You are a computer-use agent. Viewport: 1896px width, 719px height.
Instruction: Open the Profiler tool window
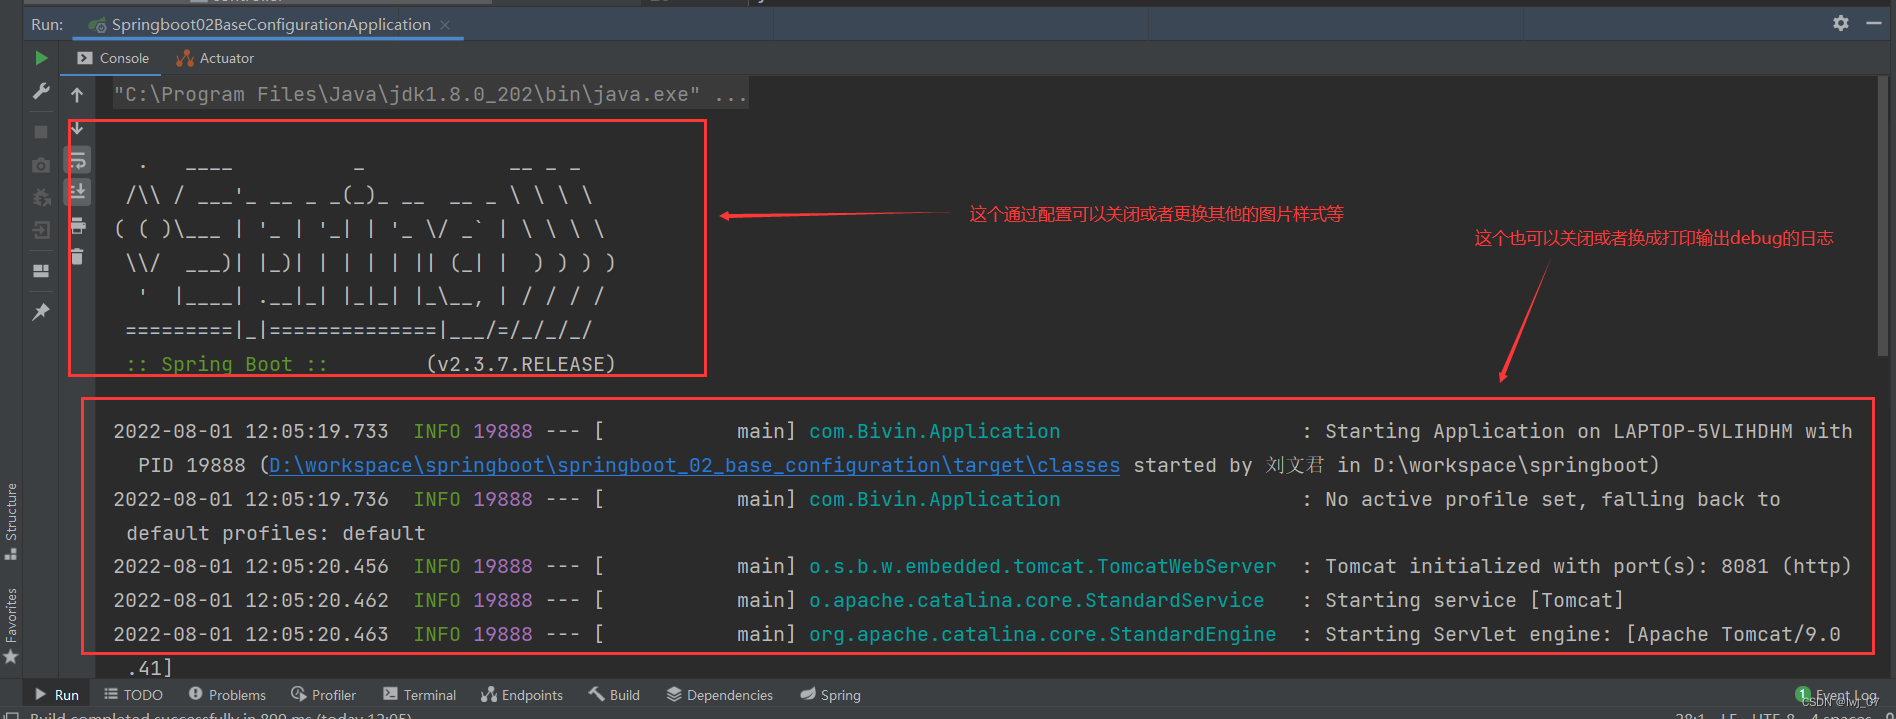323,695
